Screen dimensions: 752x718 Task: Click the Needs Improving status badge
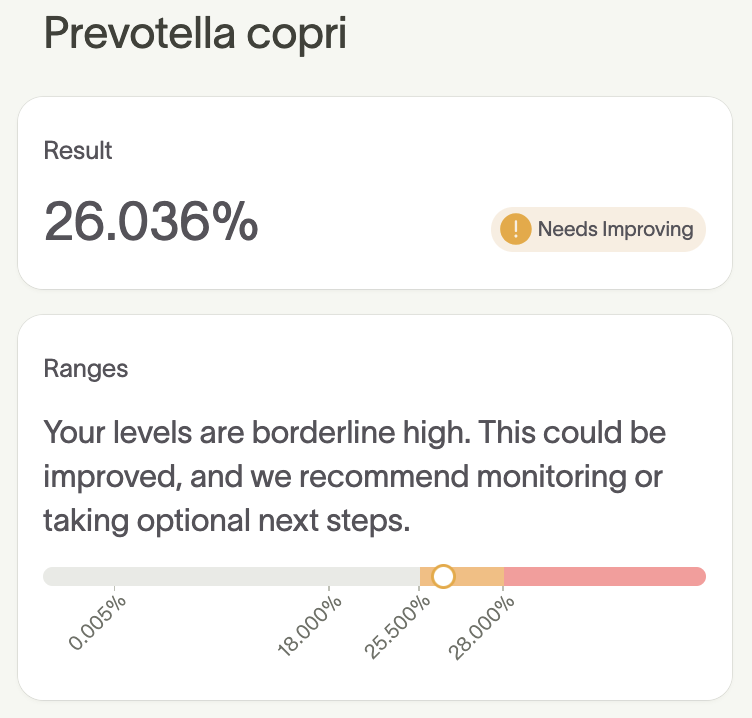point(598,229)
